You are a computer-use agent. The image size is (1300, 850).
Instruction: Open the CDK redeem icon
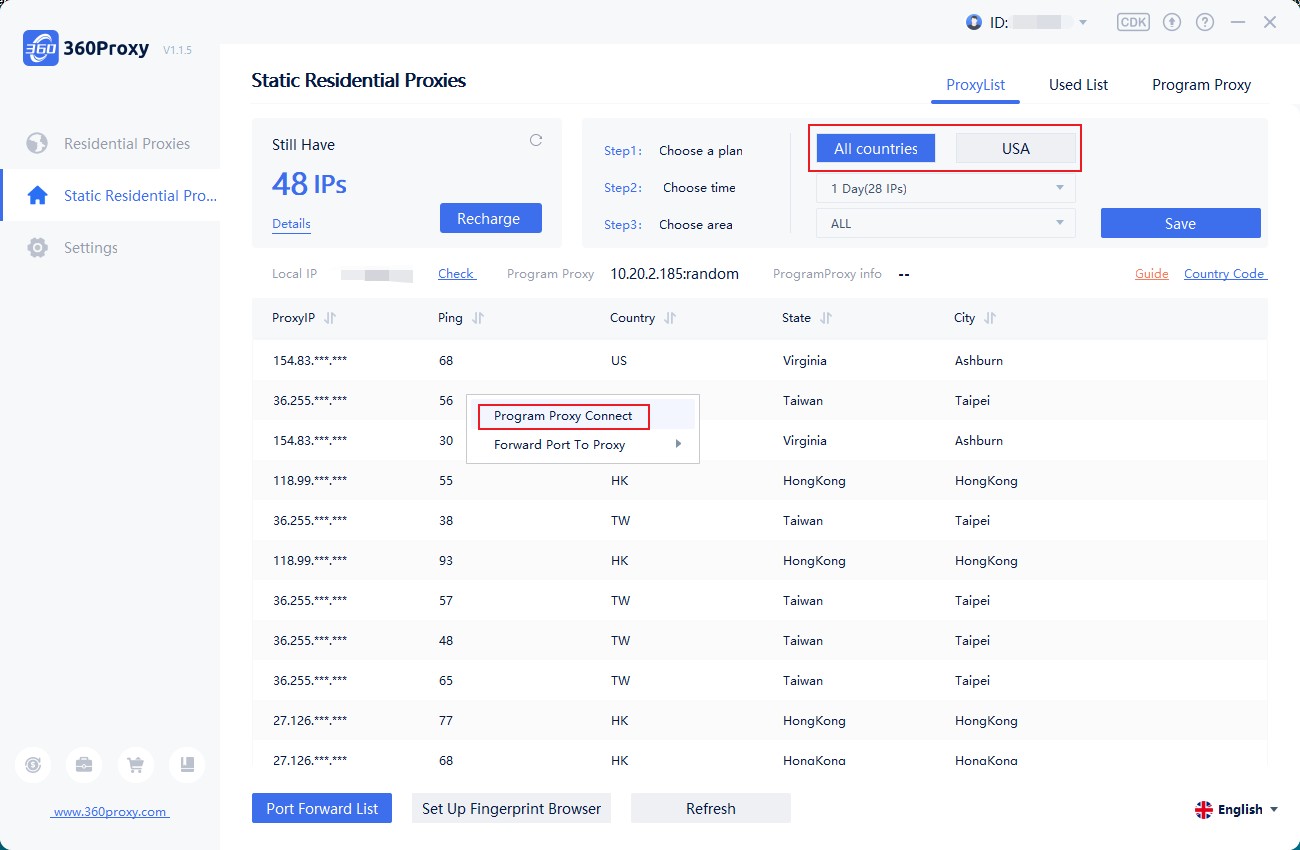[x=1133, y=22]
